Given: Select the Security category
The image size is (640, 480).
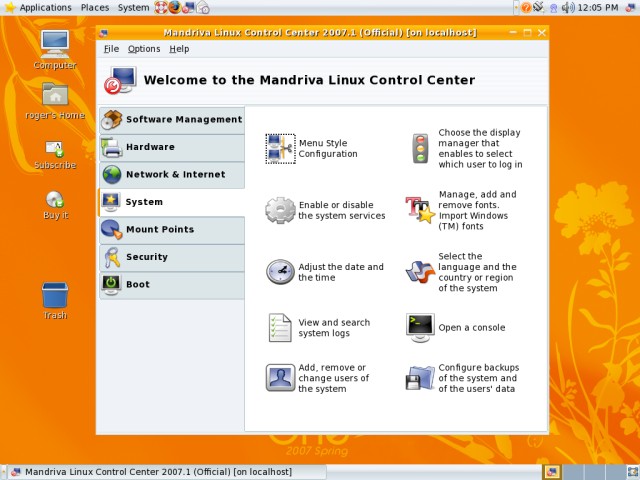Looking at the screenshot, I should tap(172, 257).
